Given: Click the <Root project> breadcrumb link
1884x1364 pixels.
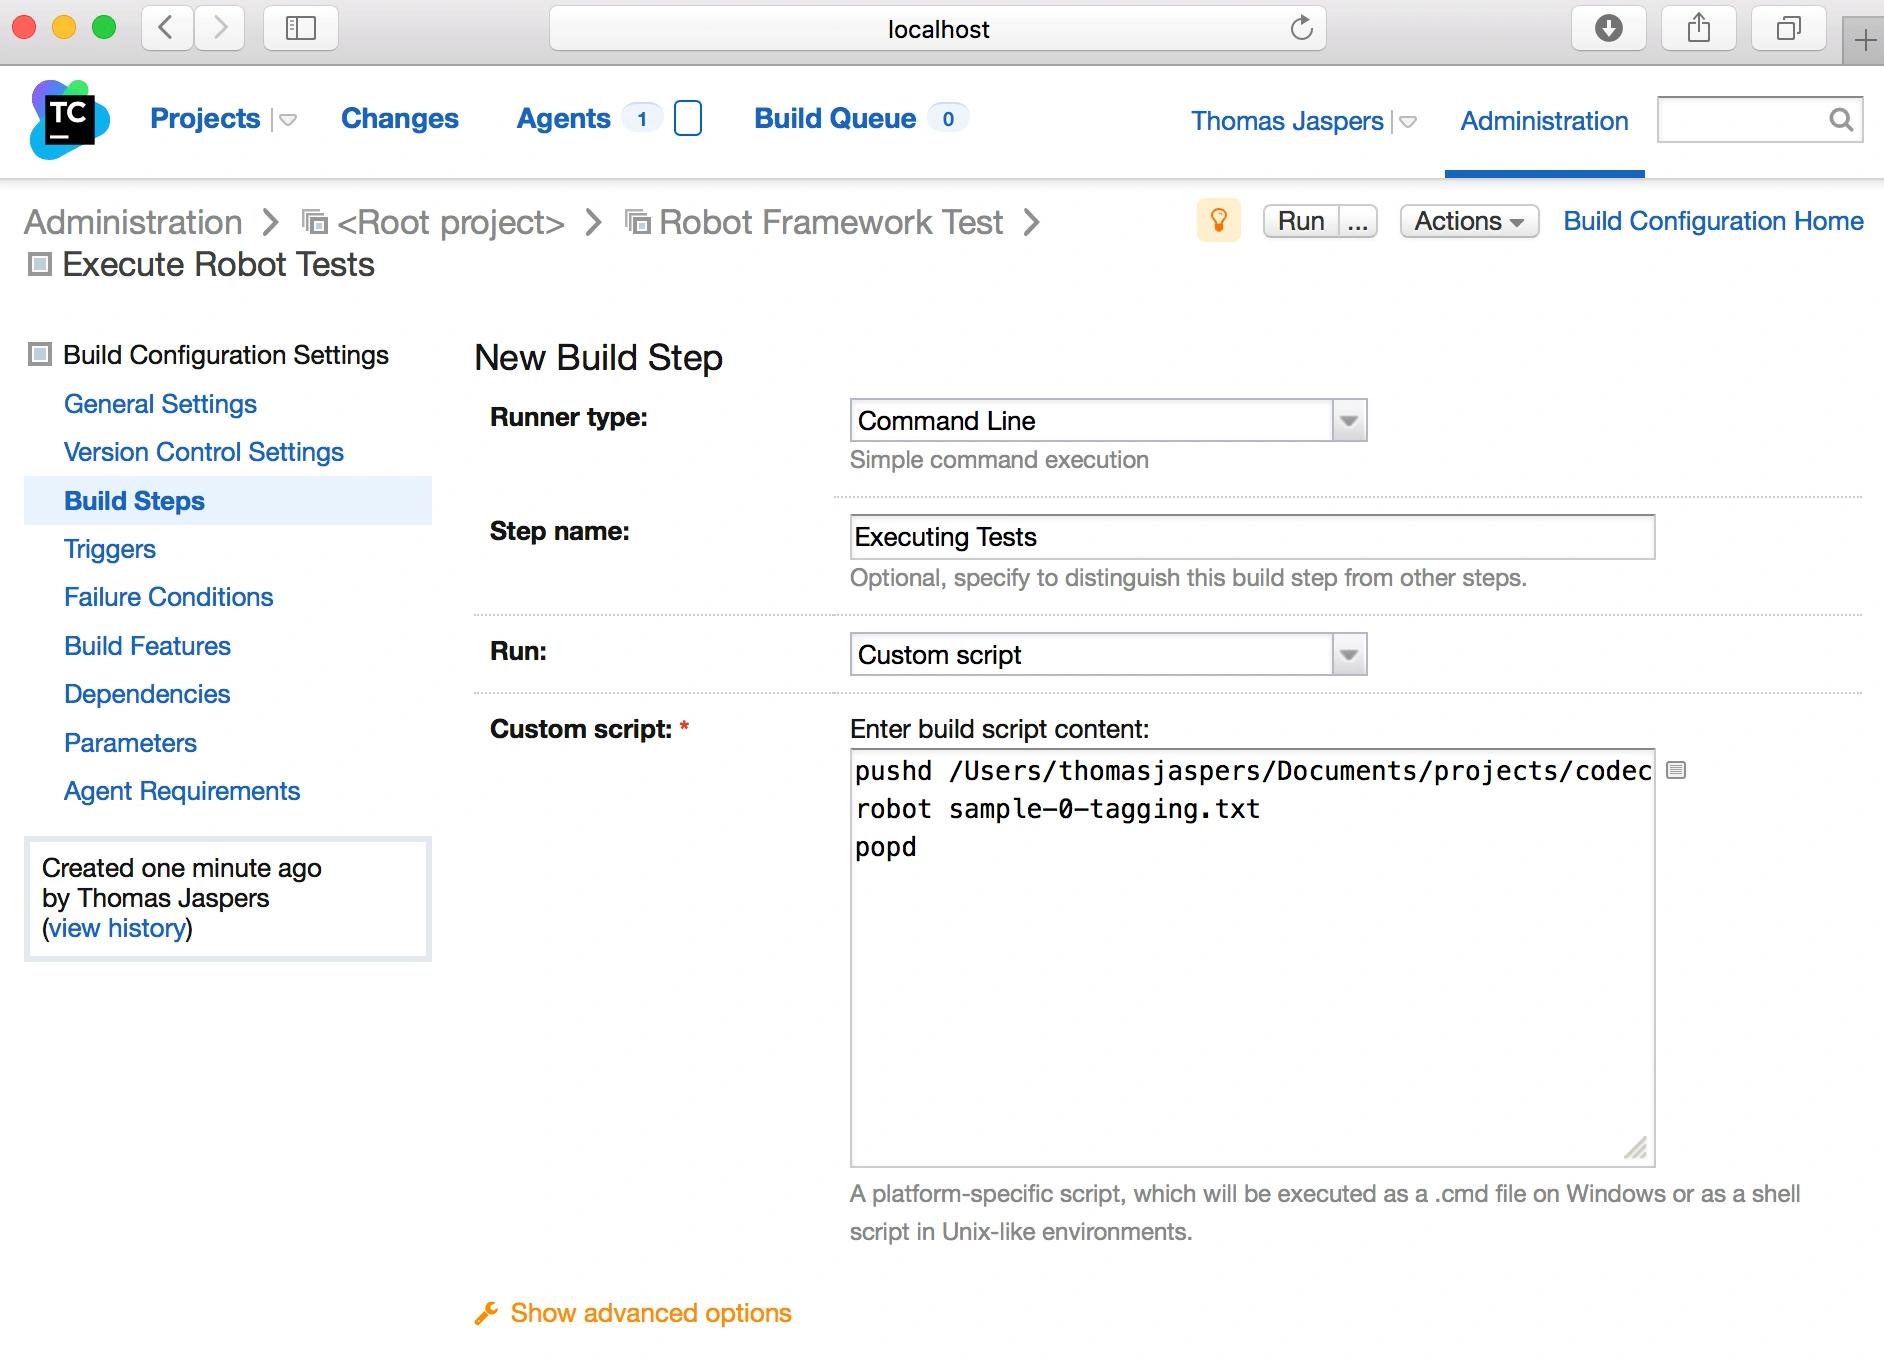Looking at the screenshot, I should point(451,222).
